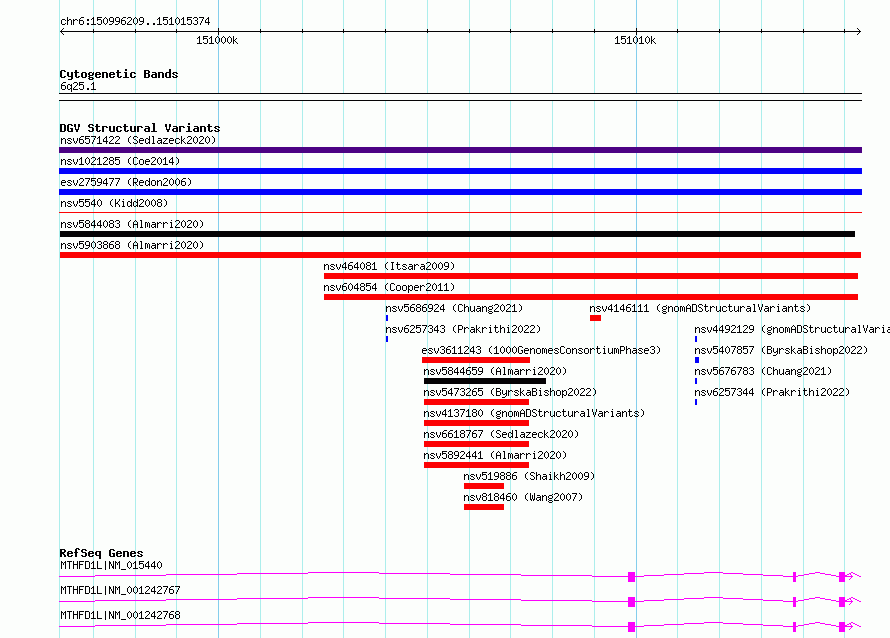
Task: Click the red bar under nsv604854
Action: [x=591, y=297]
